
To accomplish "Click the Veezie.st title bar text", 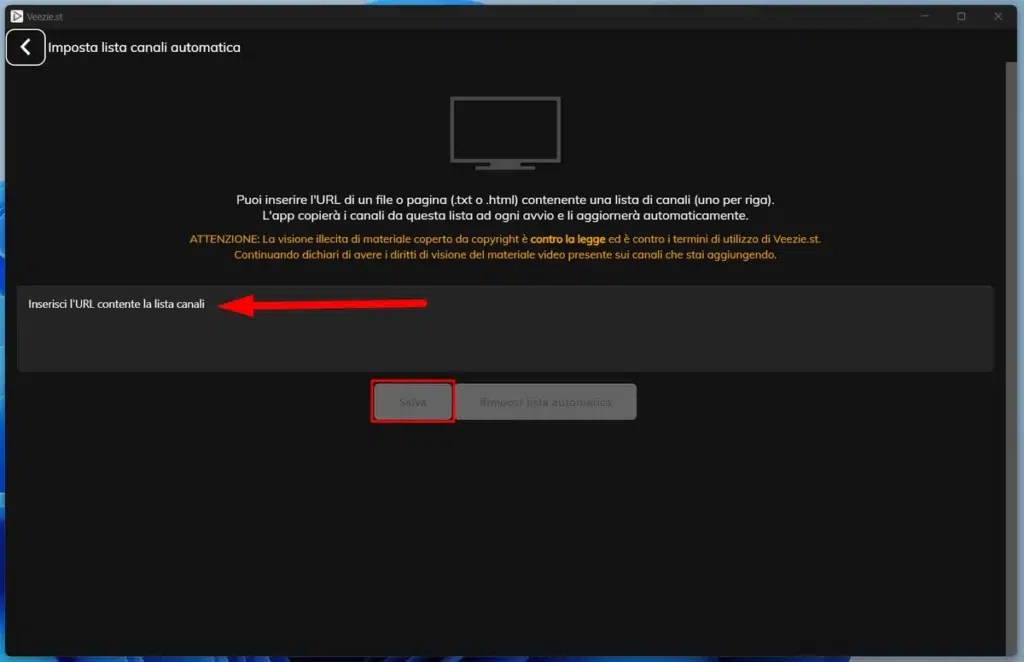I will coord(44,16).
